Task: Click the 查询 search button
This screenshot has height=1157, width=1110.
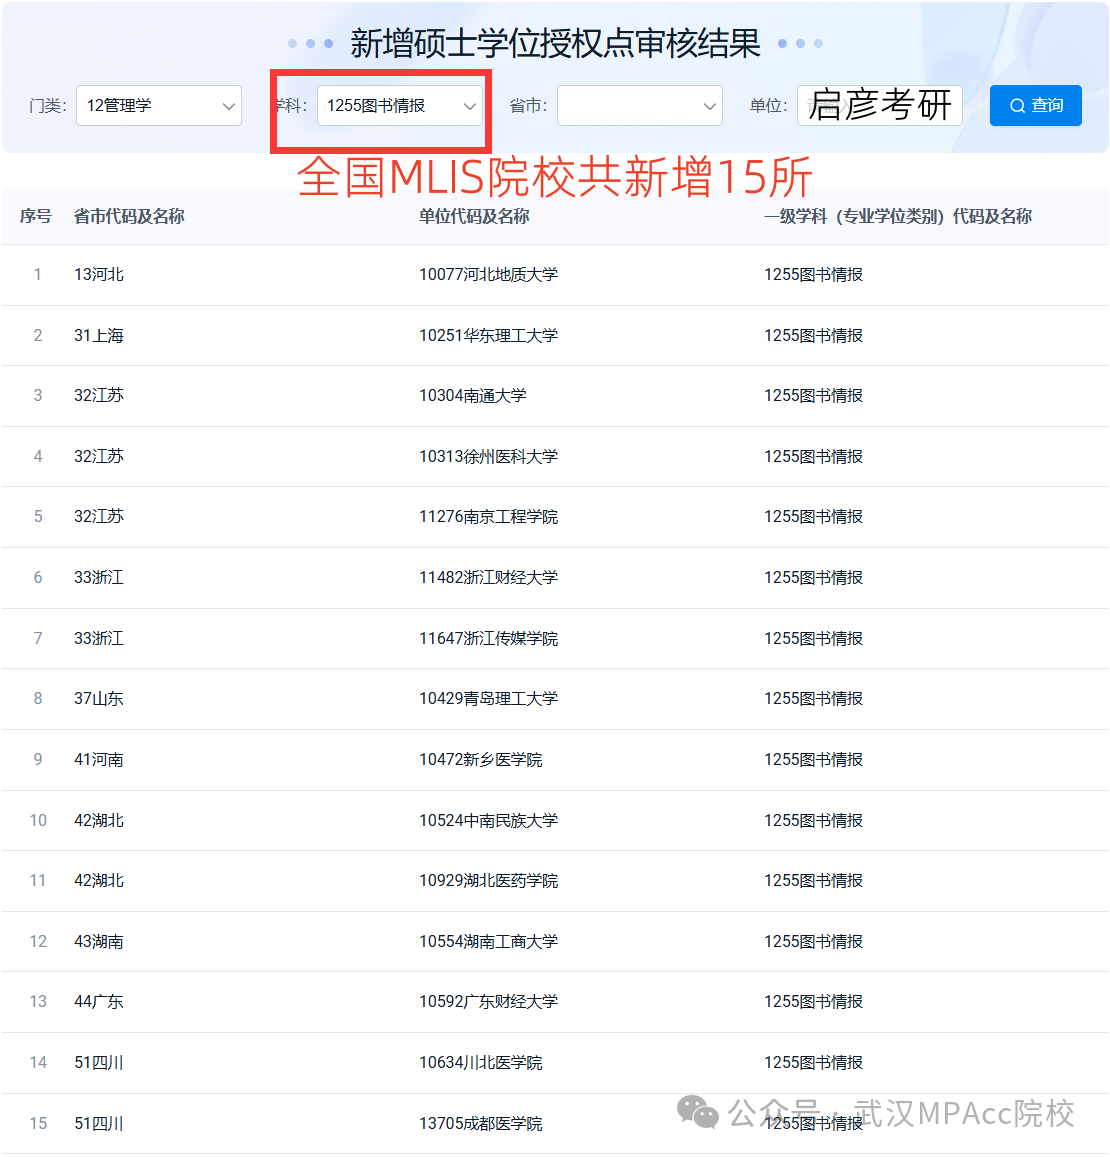Action: pos(1035,106)
